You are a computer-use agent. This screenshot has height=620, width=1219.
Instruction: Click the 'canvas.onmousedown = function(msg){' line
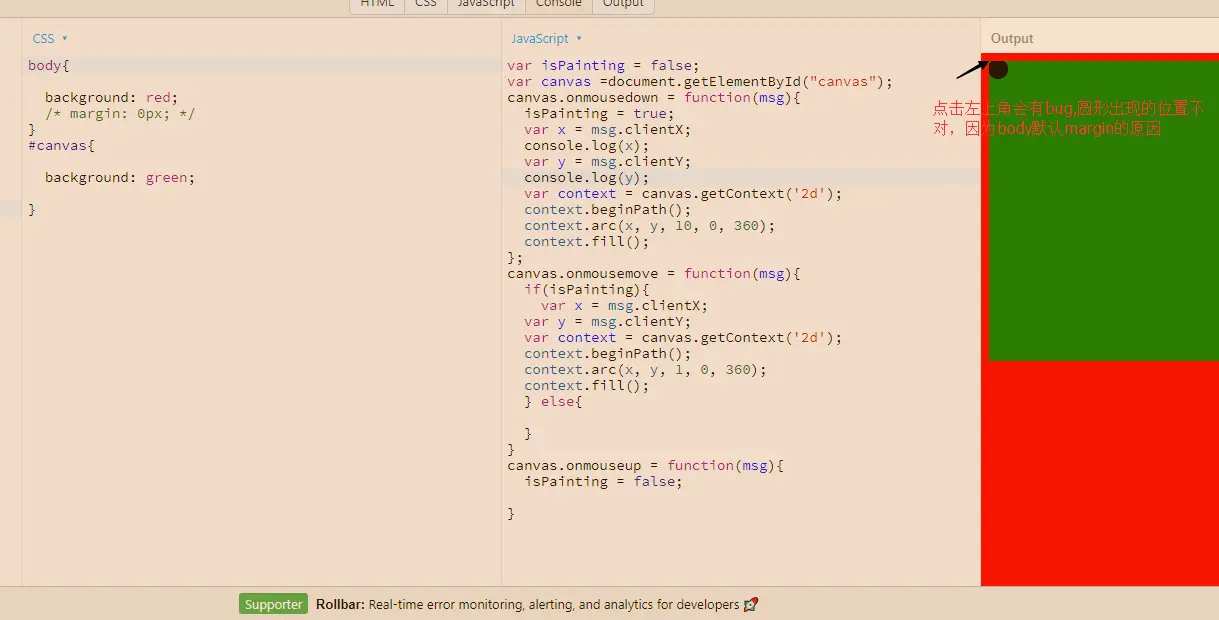click(654, 97)
